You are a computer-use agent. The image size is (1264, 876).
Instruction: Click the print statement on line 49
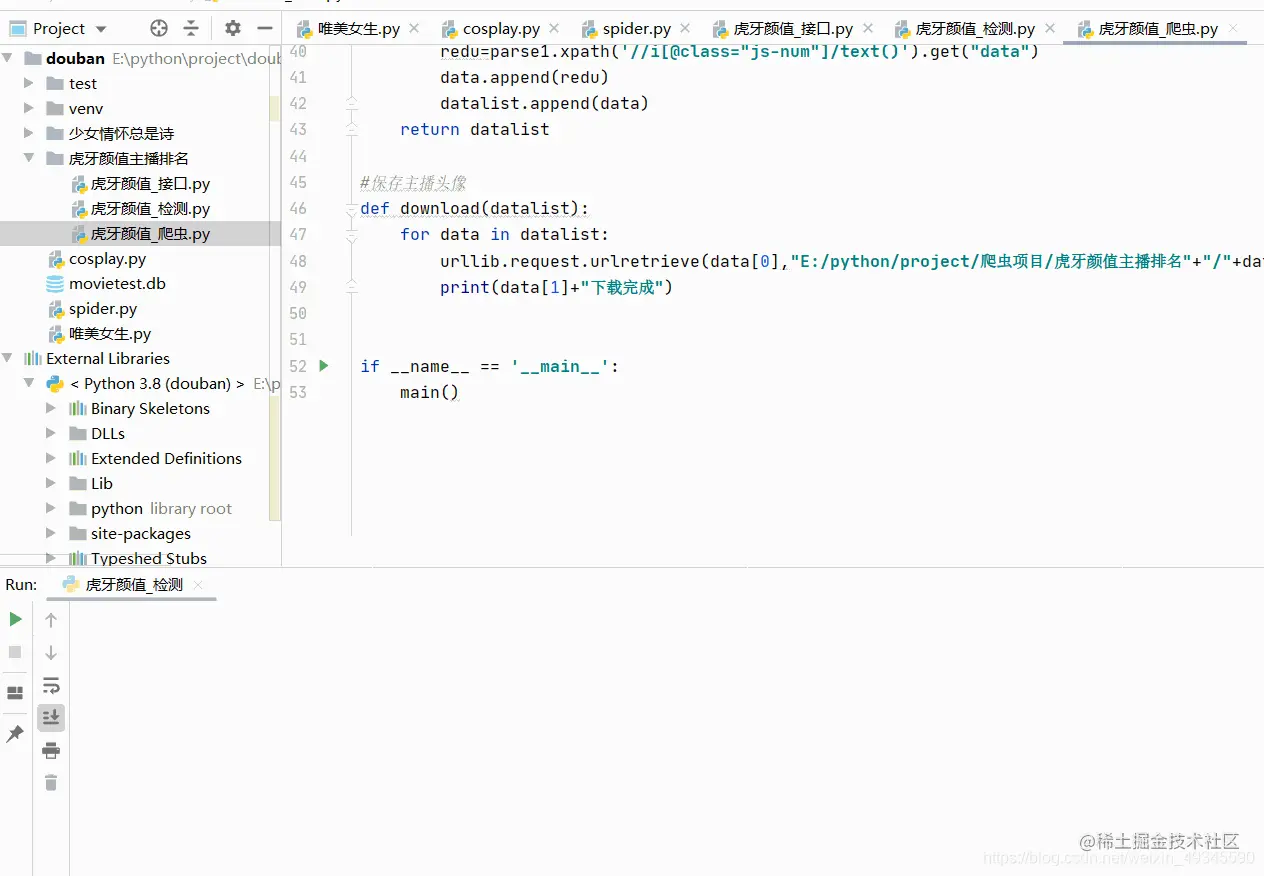[557, 287]
